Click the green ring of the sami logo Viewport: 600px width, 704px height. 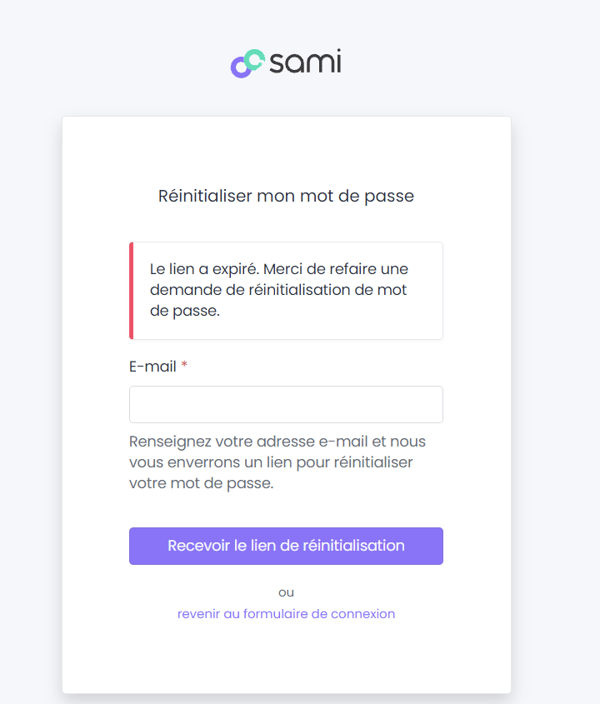coord(255,60)
